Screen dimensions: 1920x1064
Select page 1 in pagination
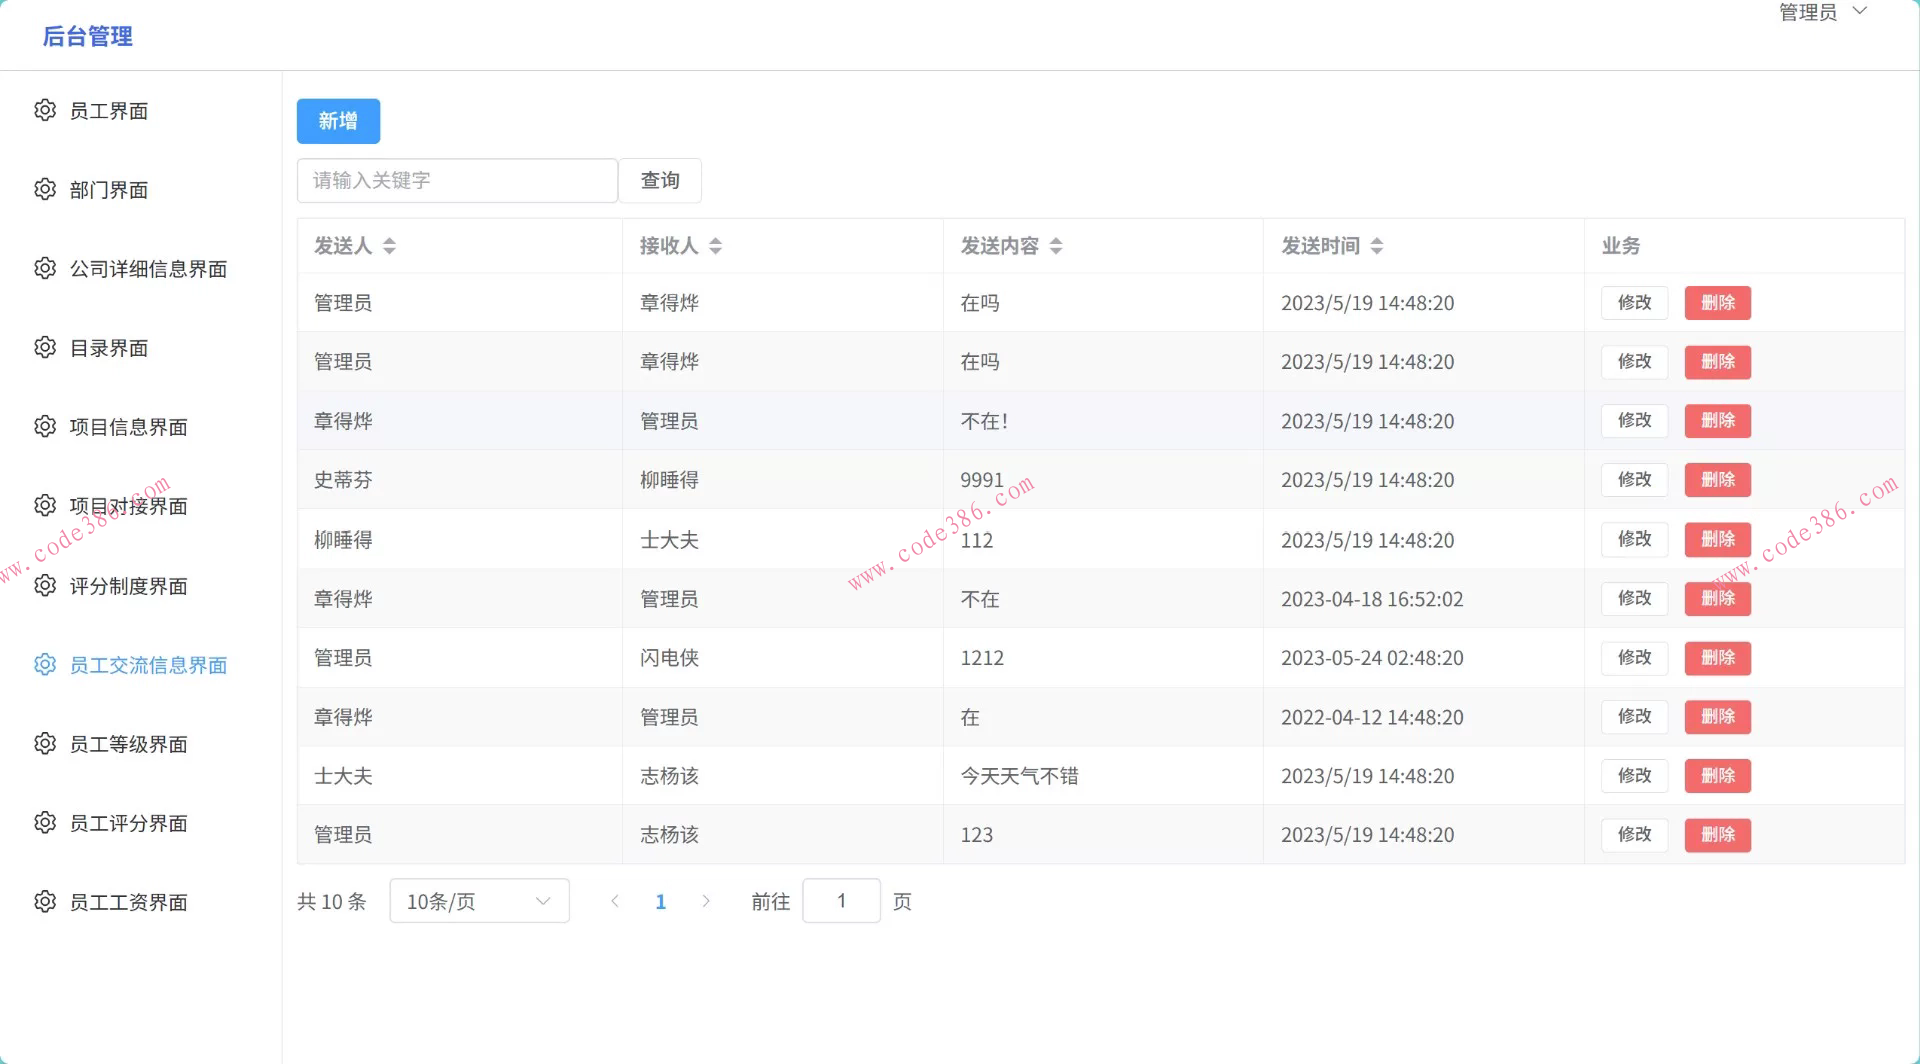[x=661, y=901]
